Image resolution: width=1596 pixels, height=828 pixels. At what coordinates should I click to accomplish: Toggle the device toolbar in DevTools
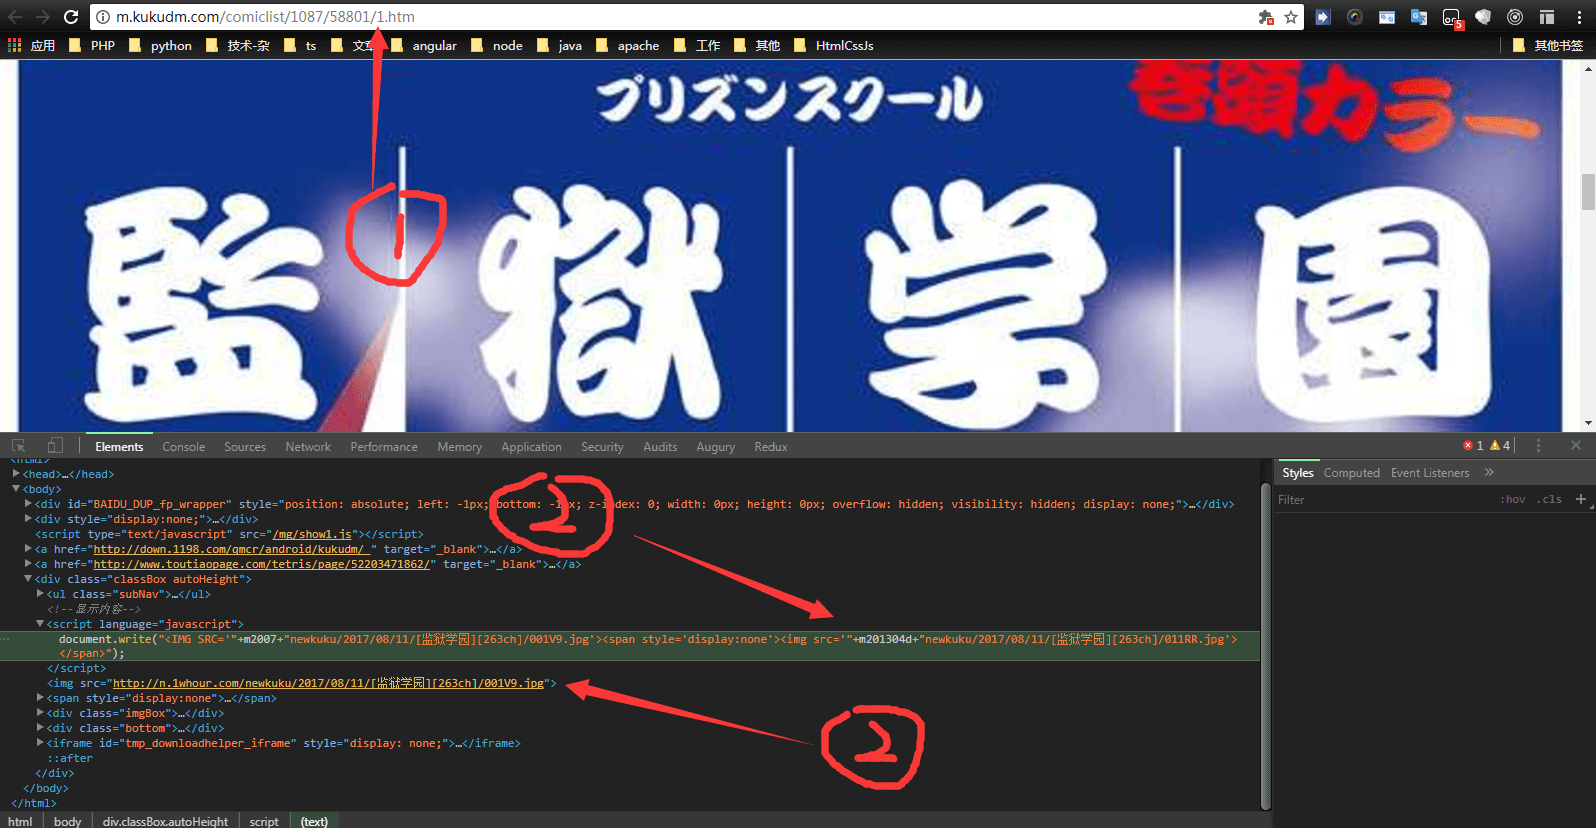click(x=55, y=446)
